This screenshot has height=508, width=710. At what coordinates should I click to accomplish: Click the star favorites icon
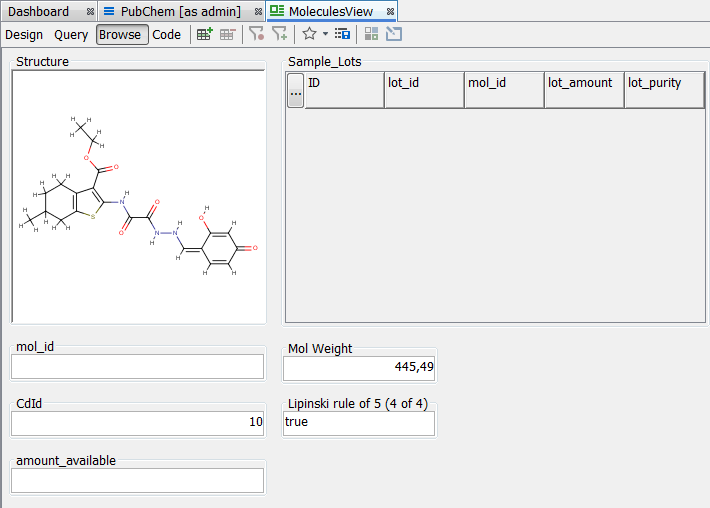[309, 34]
